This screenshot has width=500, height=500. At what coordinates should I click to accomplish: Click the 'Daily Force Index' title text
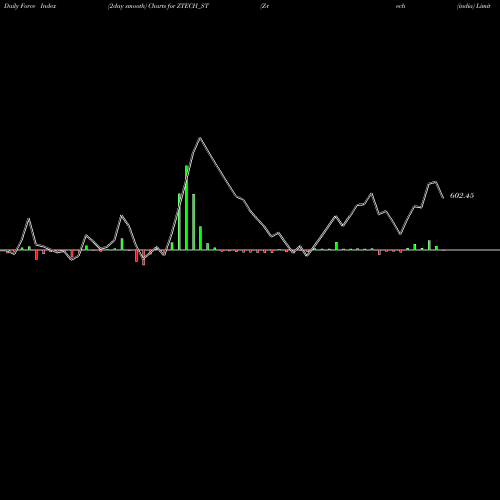click(30, 6)
